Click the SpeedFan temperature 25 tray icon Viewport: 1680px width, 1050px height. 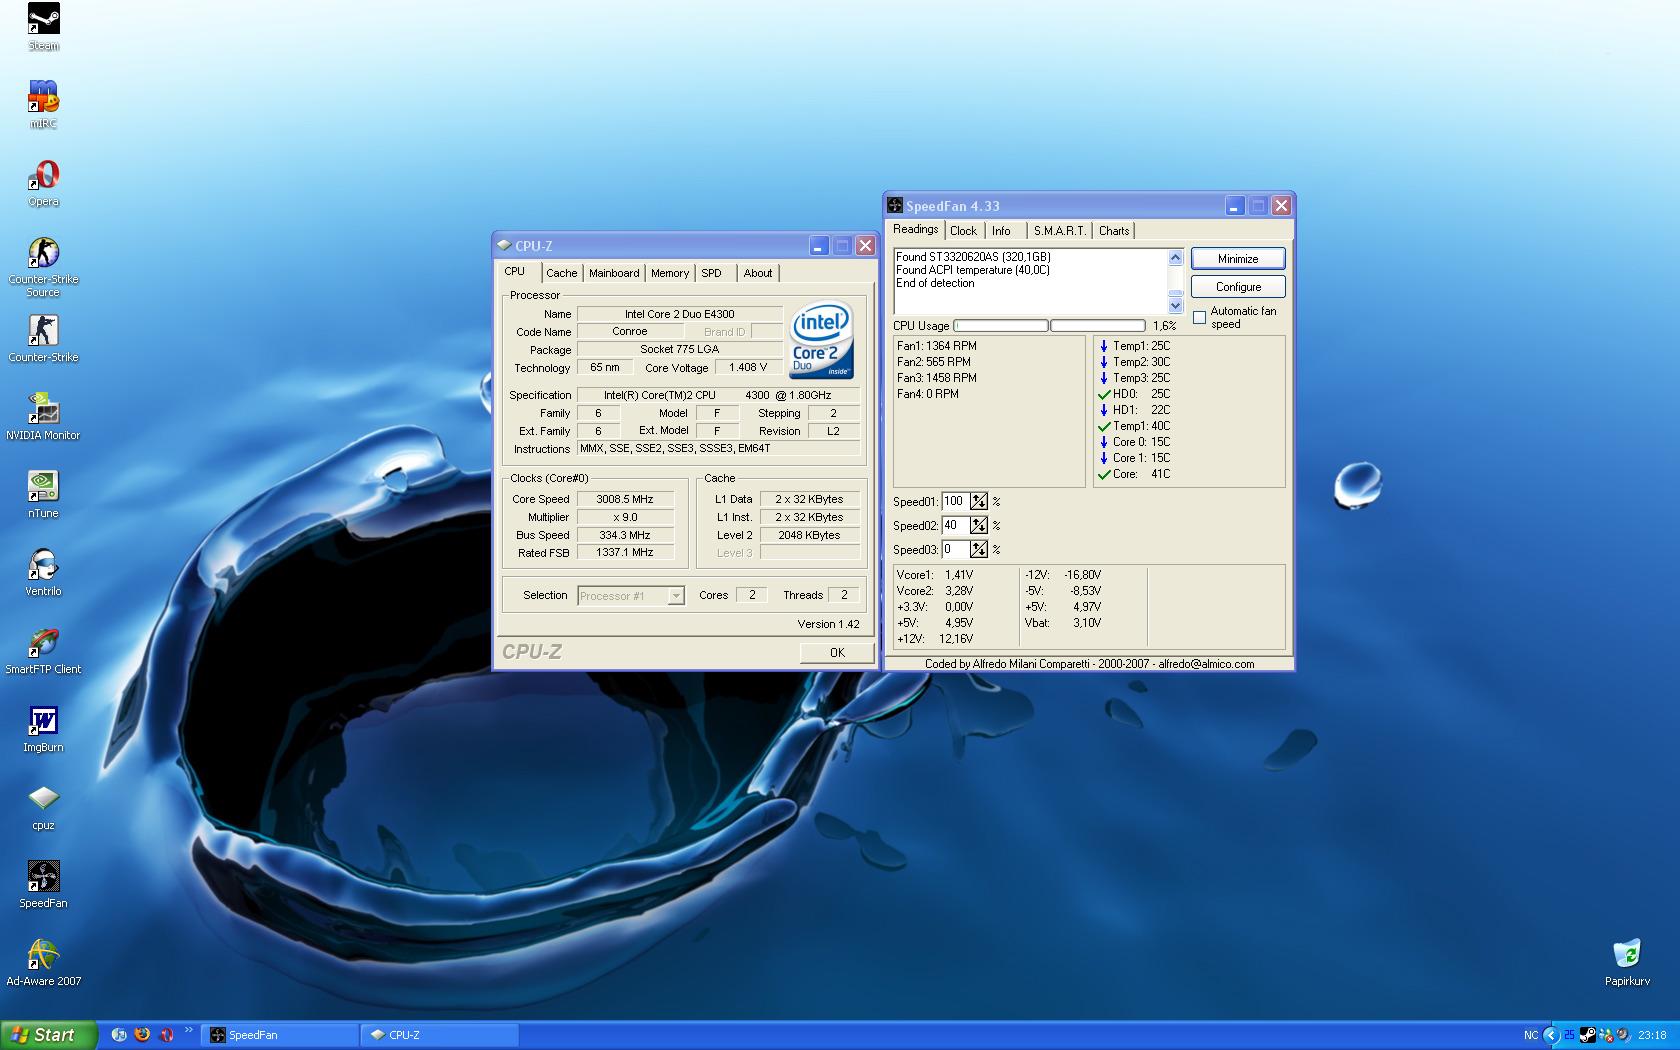click(1570, 1035)
